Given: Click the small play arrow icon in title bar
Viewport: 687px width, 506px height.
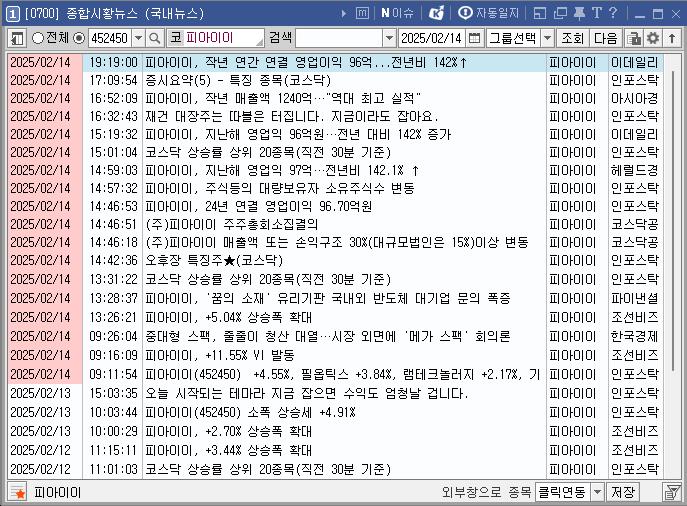Looking at the screenshot, I should (344, 14).
